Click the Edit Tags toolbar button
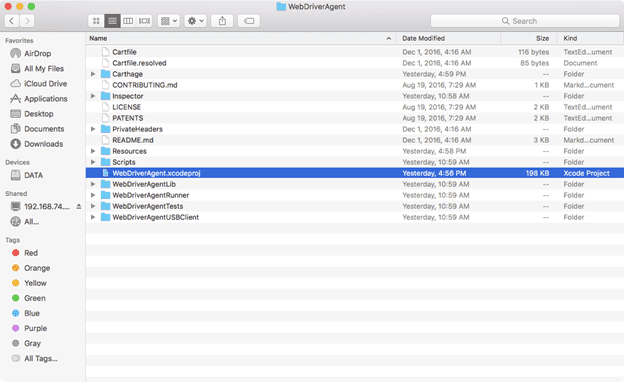The width and height of the screenshot is (624, 382). (249, 21)
